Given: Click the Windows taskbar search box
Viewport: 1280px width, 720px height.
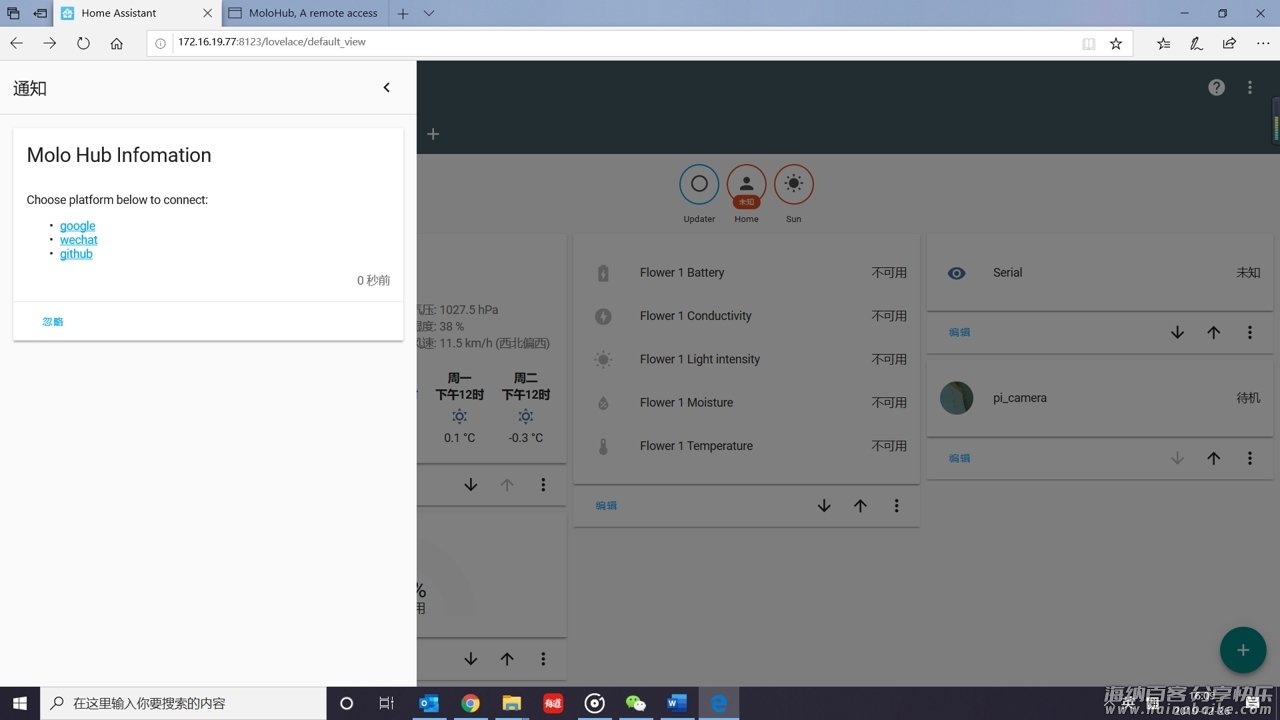Looking at the screenshot, I should pos(185,703).
